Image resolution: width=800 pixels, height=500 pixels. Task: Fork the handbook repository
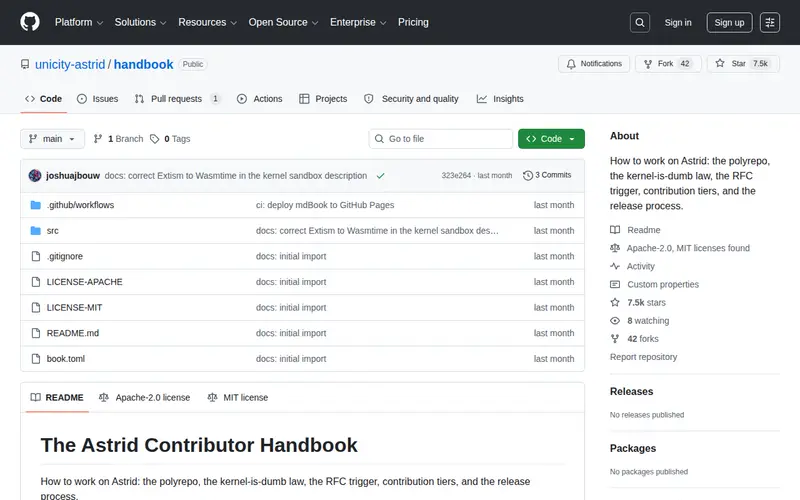pyautogui.click(x=668, y=64)
